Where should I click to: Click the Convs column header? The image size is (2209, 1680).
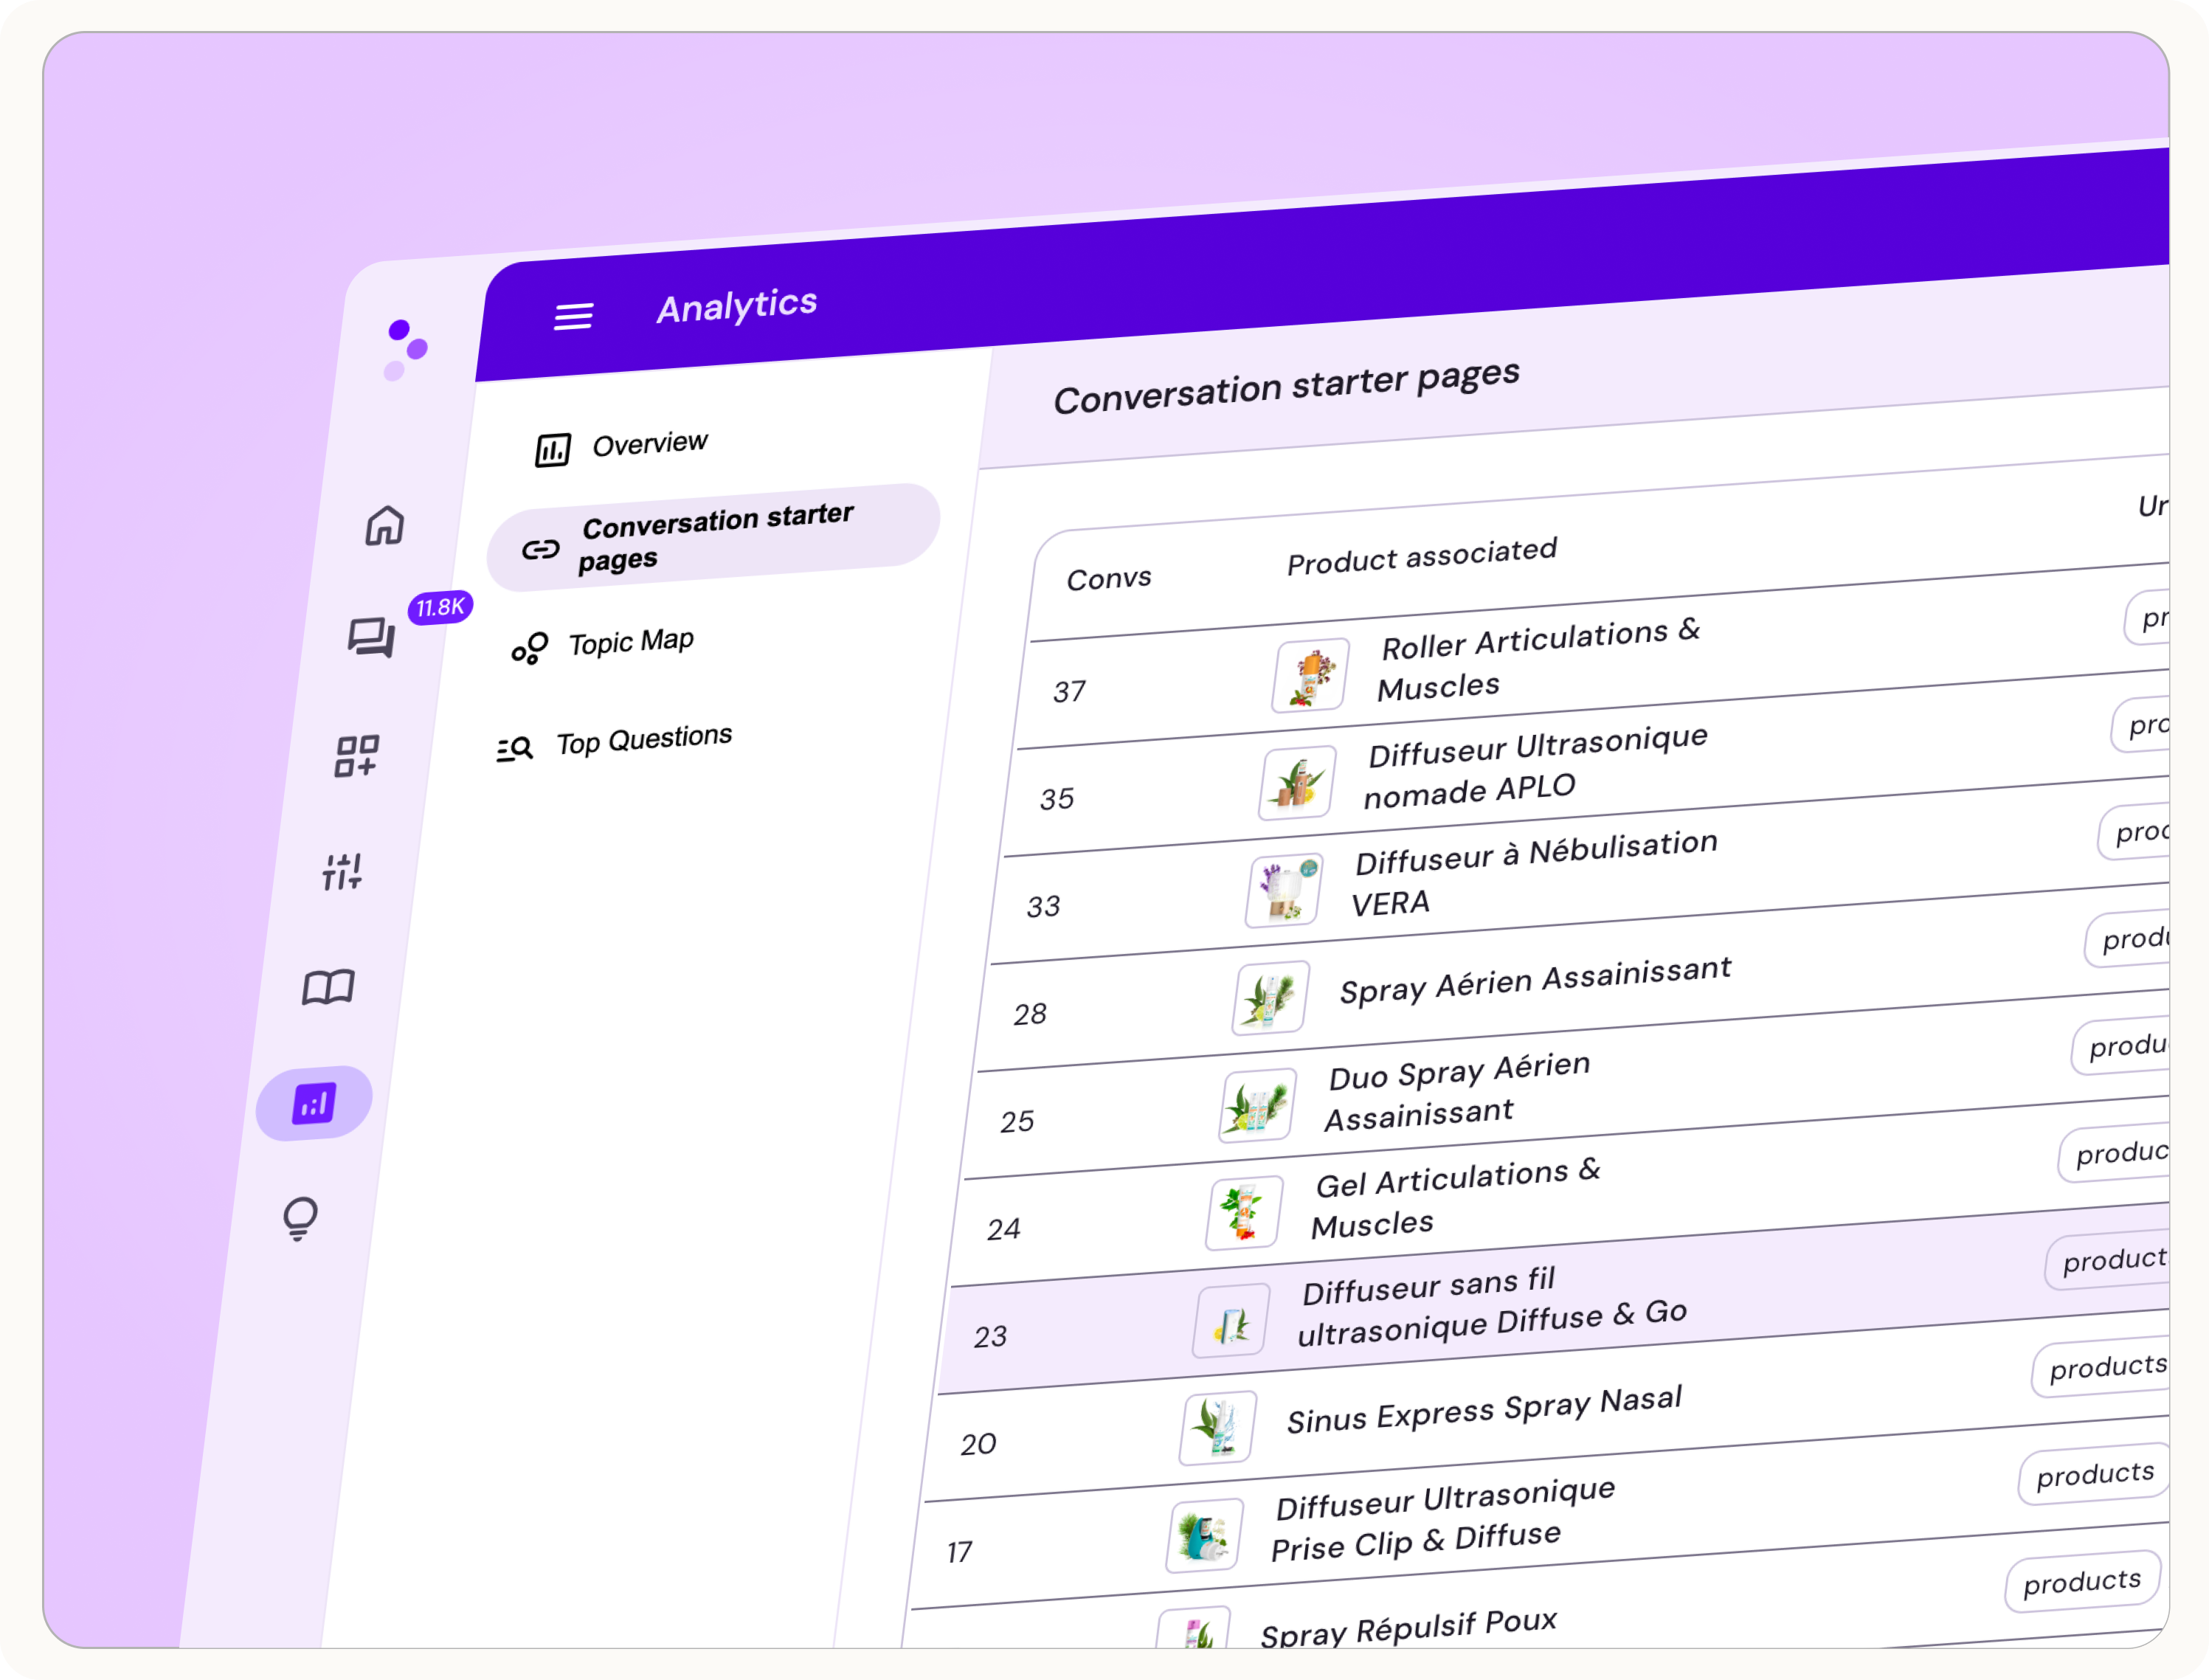tap(1108, 578)
